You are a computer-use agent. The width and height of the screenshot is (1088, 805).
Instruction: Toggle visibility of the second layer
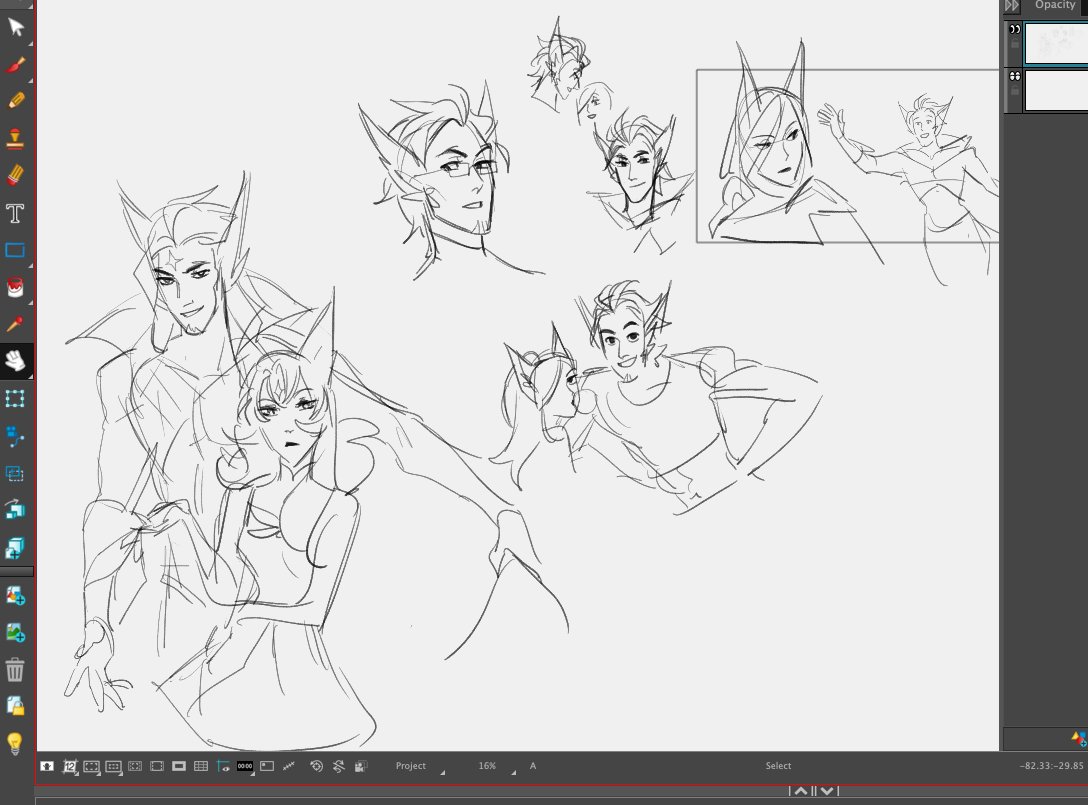tap(1014, 76)
